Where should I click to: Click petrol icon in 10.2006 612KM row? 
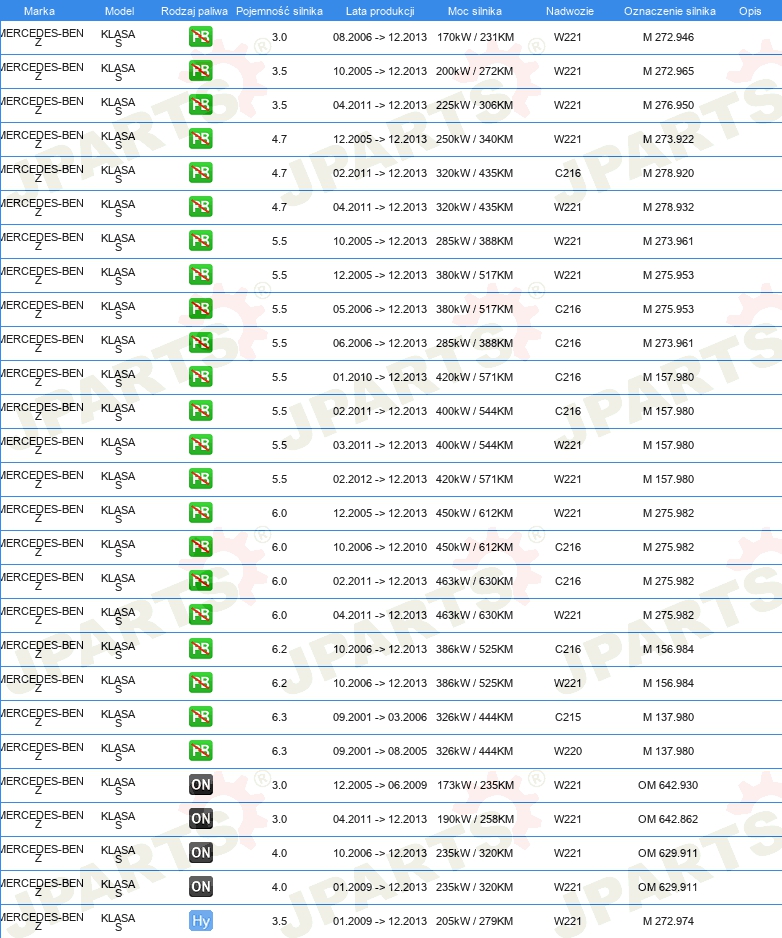coord(200,547)
